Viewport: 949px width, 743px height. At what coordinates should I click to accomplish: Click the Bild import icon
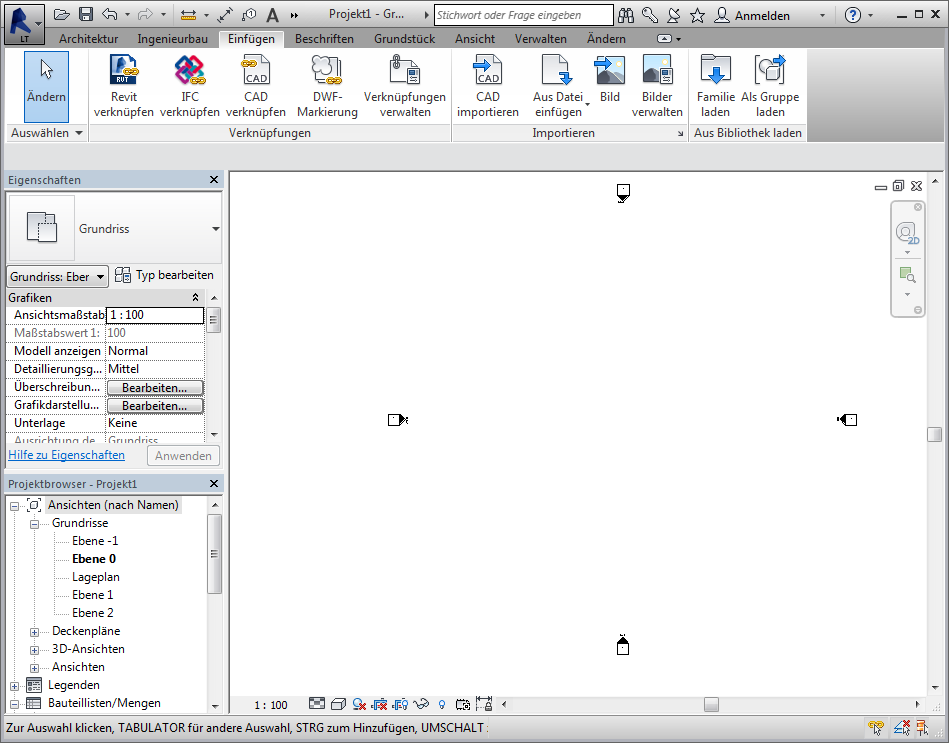pos(609,70)
